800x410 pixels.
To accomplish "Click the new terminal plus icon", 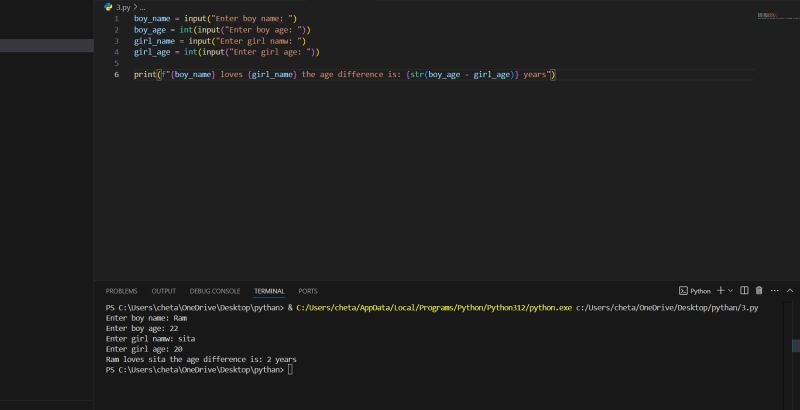I will (720, 290).
